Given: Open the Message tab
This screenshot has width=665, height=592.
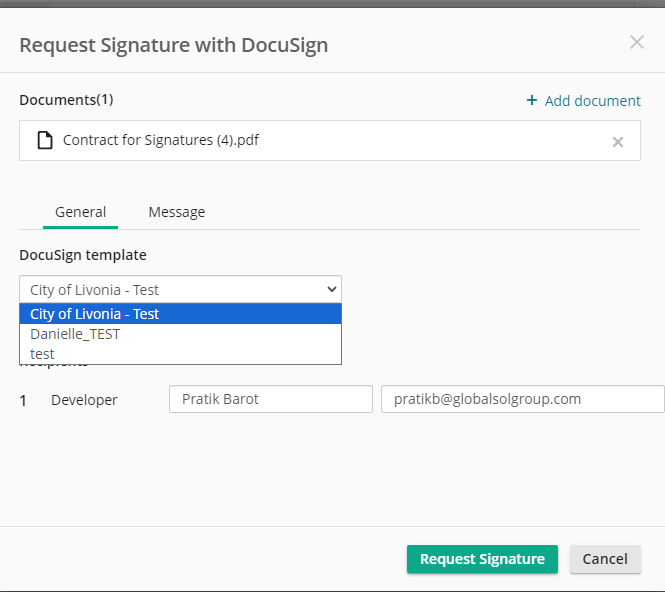Looking at the screenshot, I should coord(177,212).
